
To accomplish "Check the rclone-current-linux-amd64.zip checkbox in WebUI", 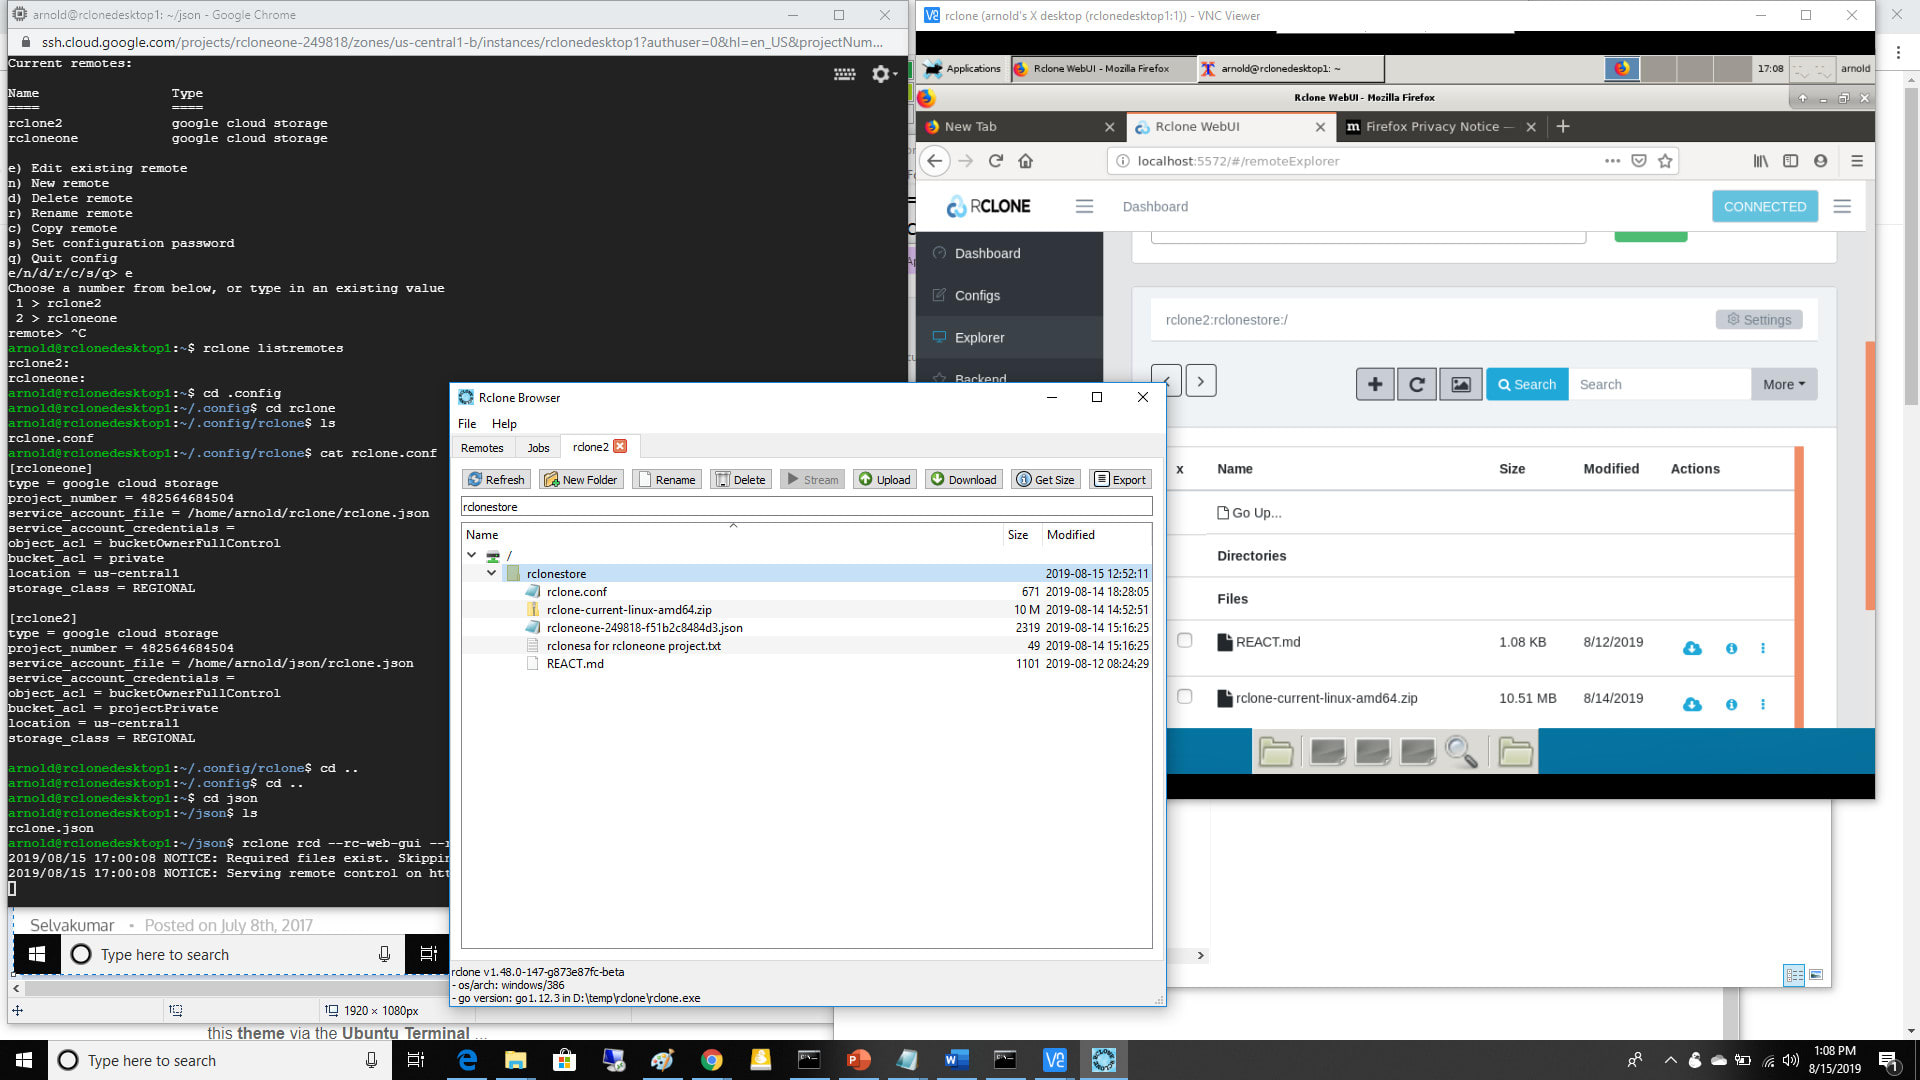I will [1185, 696].
